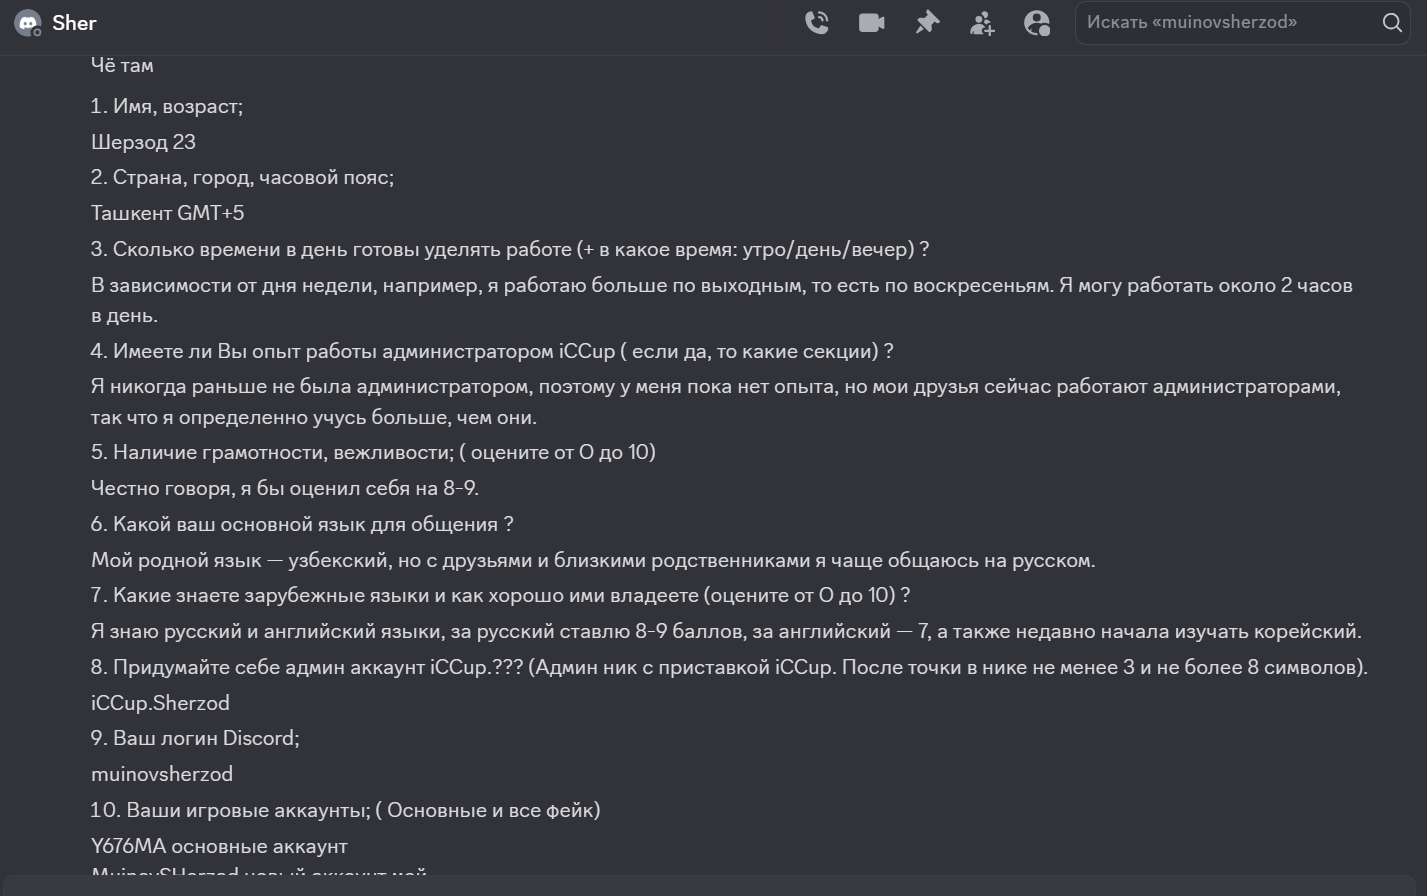Start a video call

point(871,22)
